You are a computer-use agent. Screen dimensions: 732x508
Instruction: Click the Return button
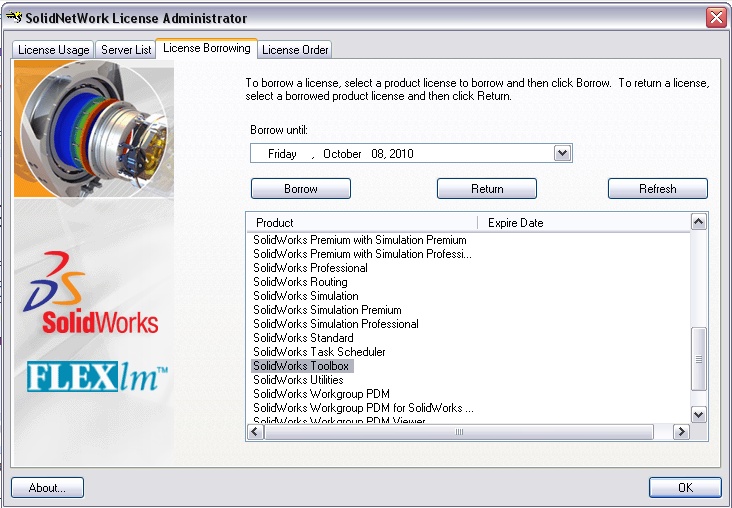[x=487, y=189]
